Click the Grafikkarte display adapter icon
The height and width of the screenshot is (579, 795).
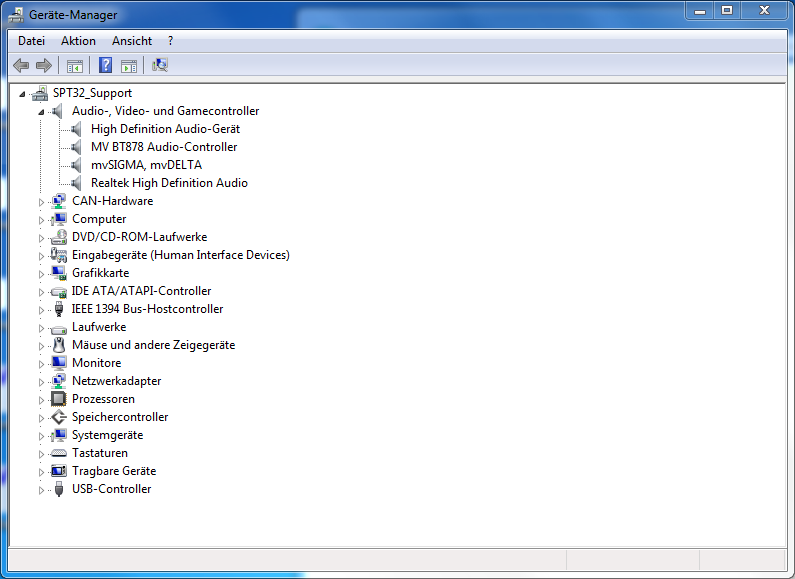(x=59, y=273)
